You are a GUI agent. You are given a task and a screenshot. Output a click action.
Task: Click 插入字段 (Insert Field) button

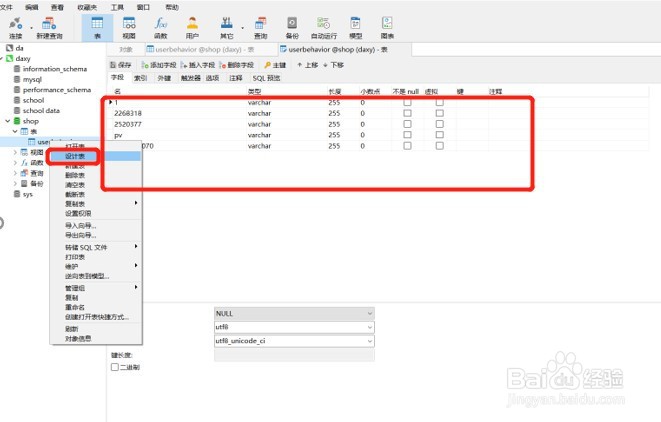click(x=198, y=65)
